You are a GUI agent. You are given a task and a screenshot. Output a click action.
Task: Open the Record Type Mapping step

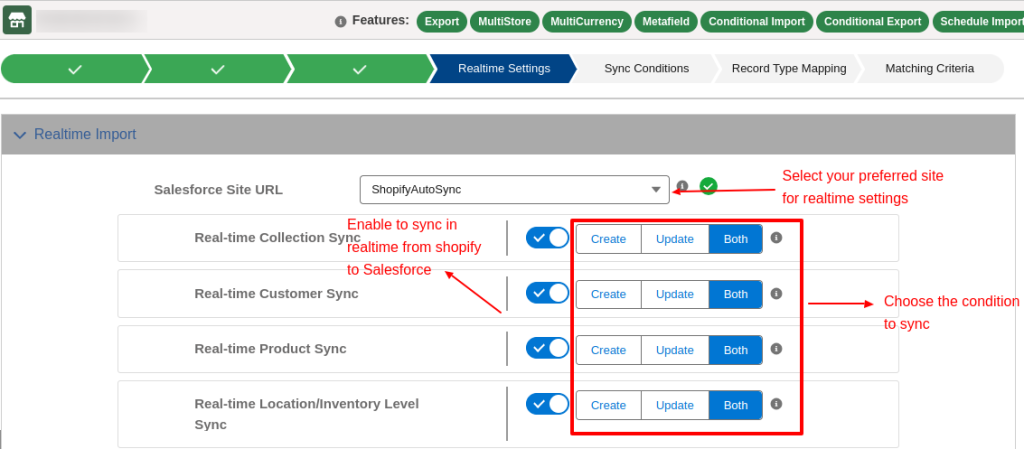(788, 69)
